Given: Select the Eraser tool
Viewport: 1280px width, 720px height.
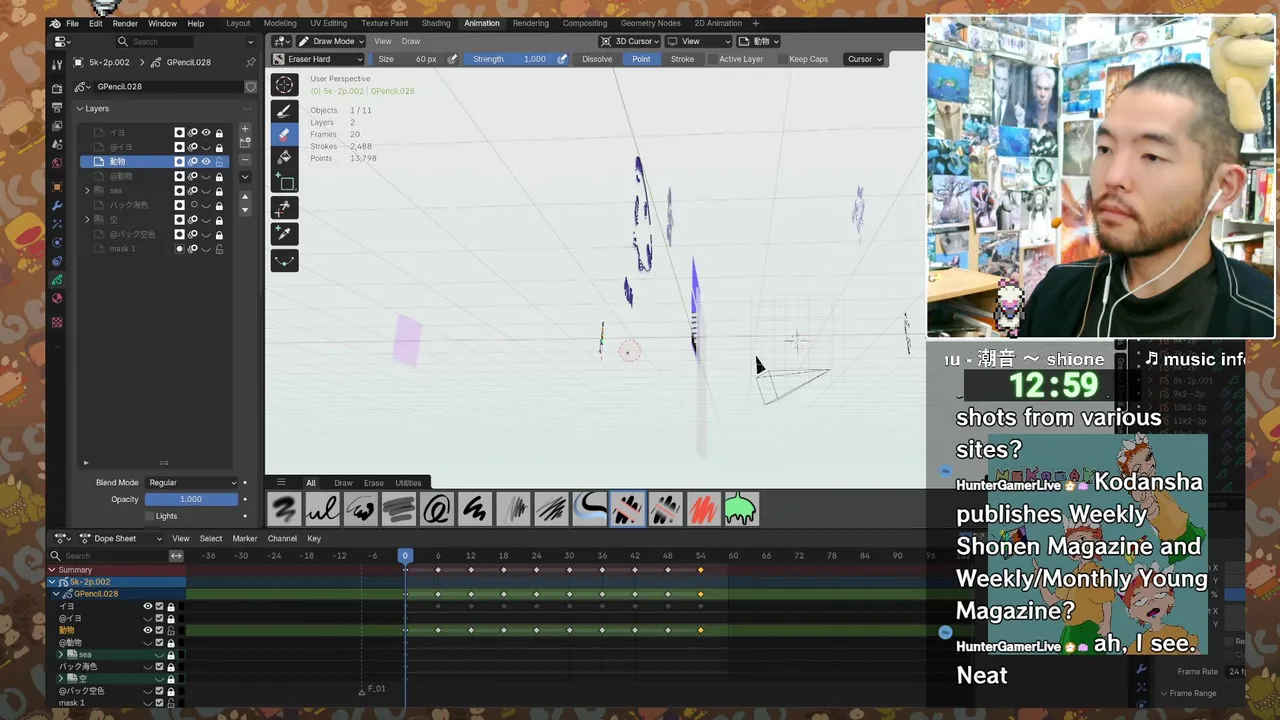Looking at the screenshot, I should pyautogui.click(x=284, y=134).
